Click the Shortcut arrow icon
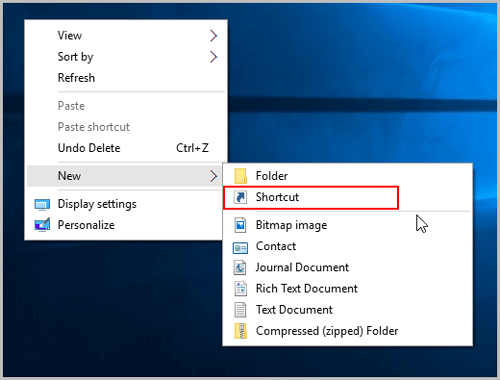This screenshot has width=500, height=380. coord(240,197)
